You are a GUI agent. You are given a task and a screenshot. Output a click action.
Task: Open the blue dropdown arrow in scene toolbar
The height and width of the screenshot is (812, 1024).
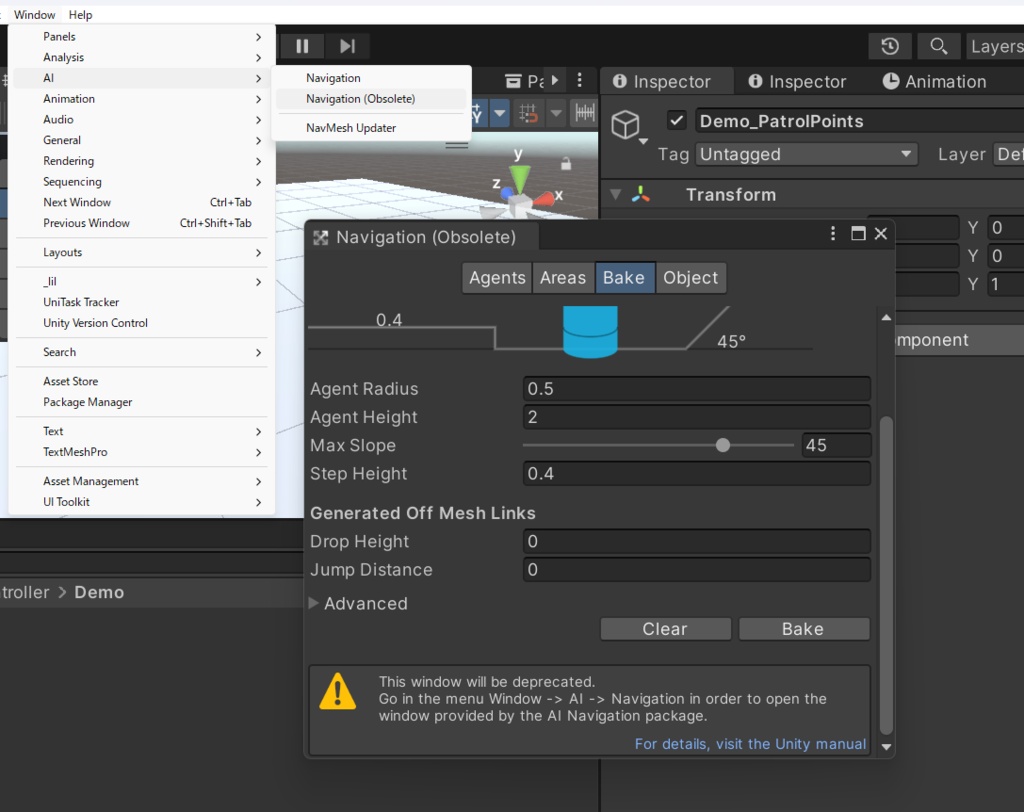point(500,114)
